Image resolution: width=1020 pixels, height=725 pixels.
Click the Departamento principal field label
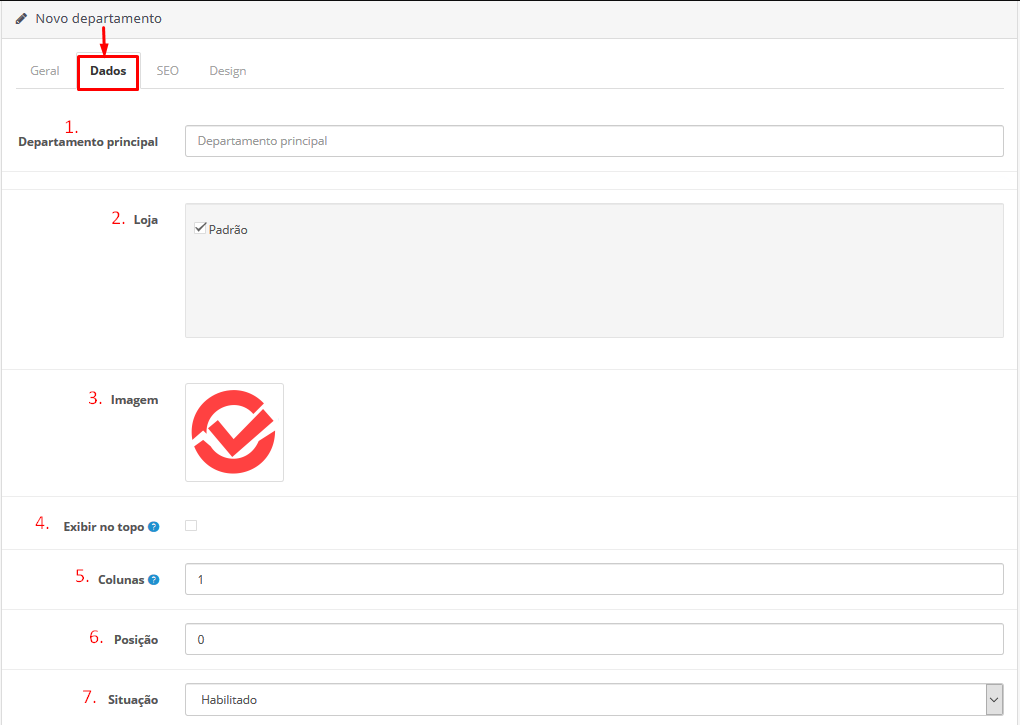[x=88, y=142]
